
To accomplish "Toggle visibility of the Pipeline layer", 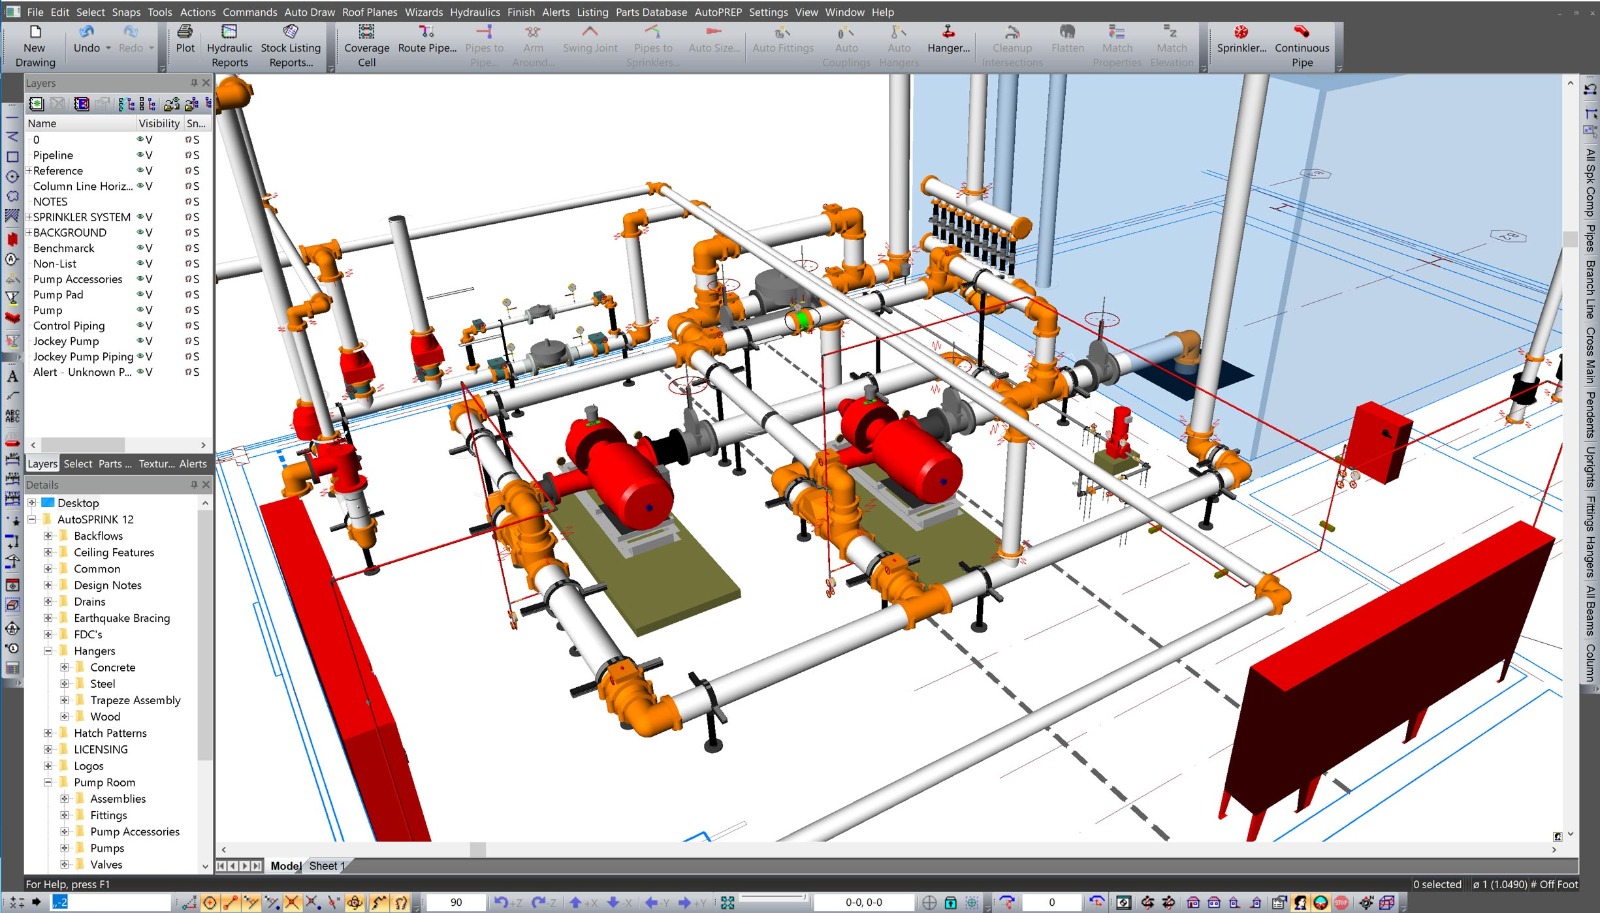I will click(x=144, y=155).
